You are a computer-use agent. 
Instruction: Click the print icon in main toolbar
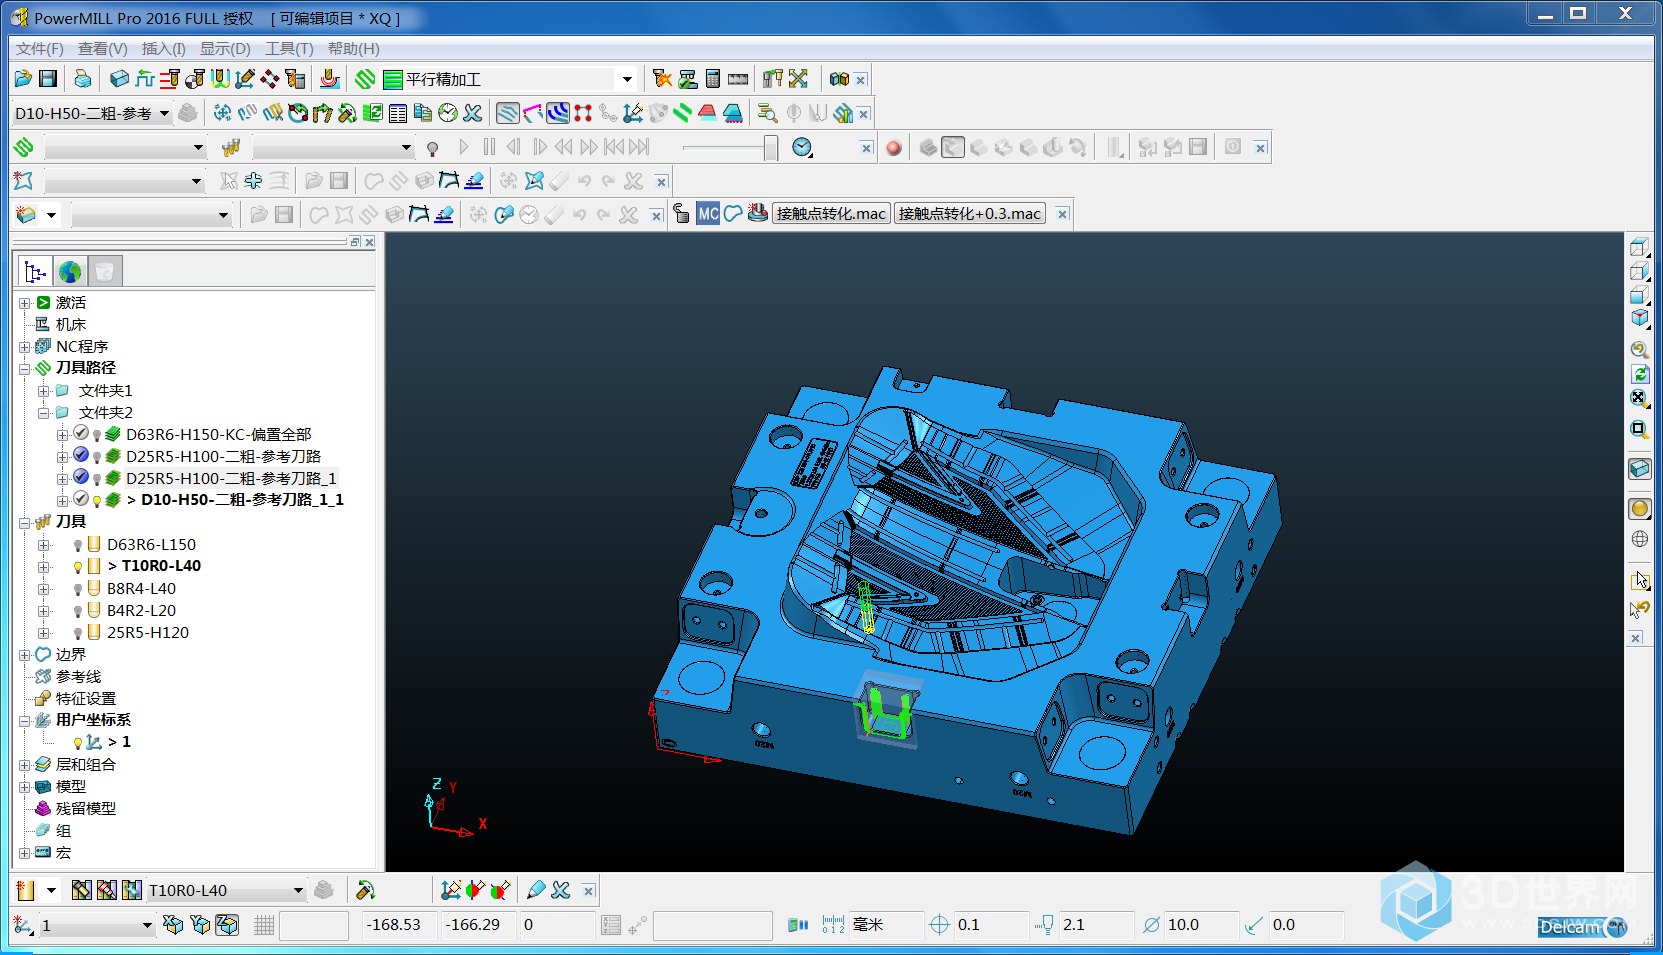[x=83, y=79]
